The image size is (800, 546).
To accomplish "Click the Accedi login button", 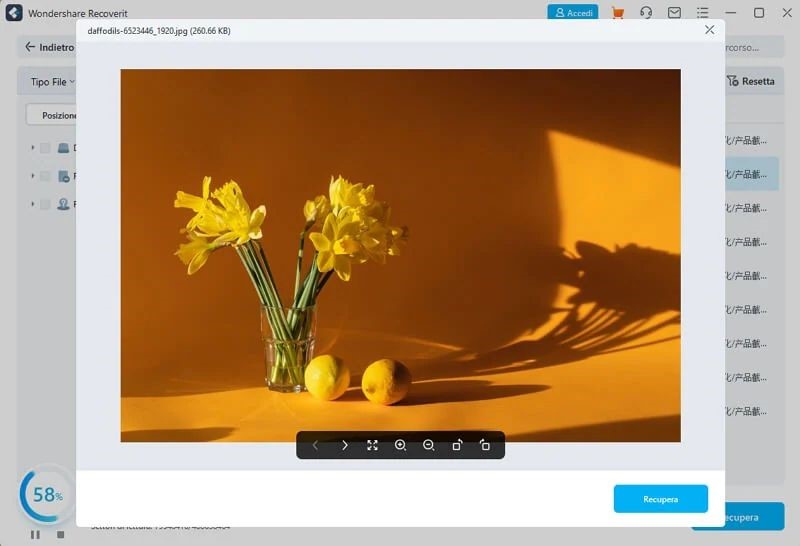I will click(573, 13).
